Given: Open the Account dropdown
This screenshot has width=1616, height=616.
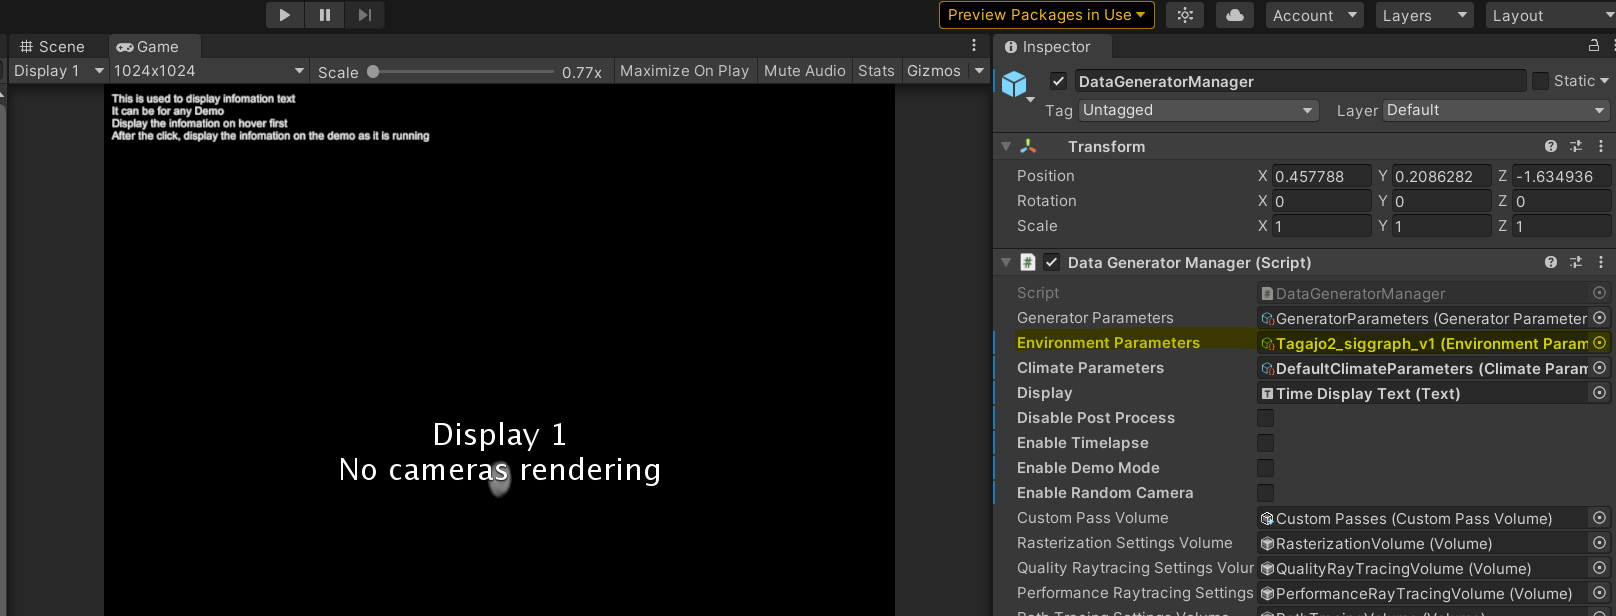Looking at the screenshot, I should (1315, 15).
